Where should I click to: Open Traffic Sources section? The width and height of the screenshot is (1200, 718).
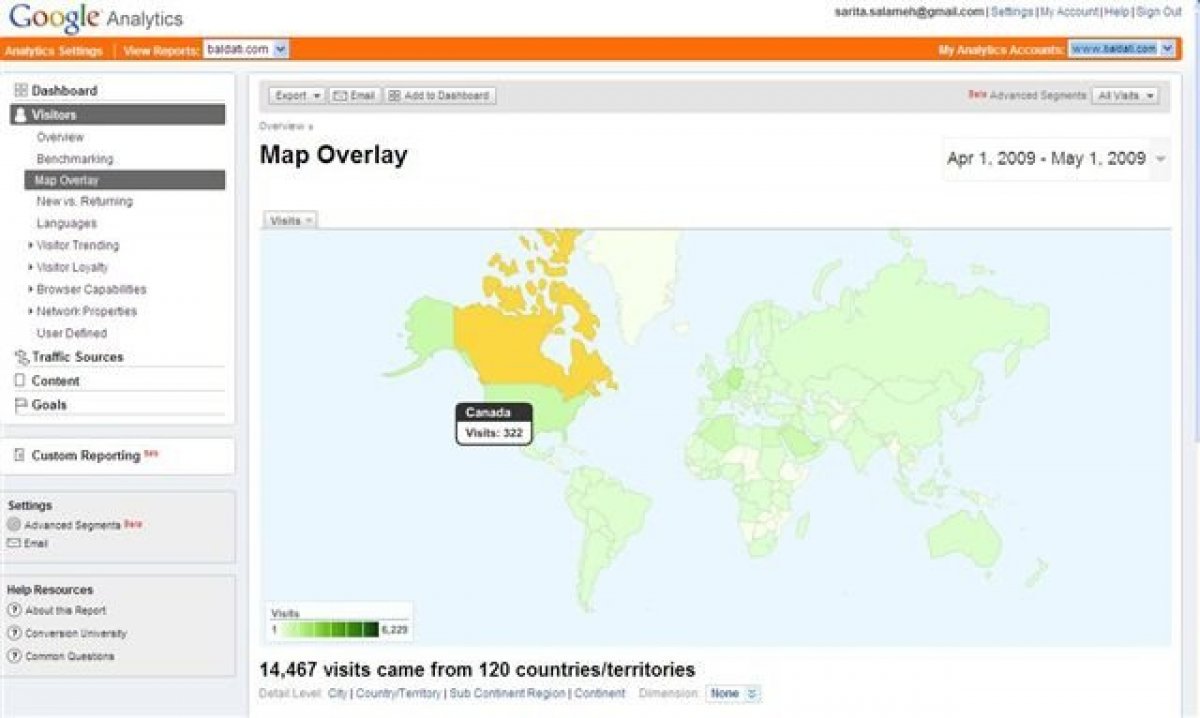tap(77, 357)
